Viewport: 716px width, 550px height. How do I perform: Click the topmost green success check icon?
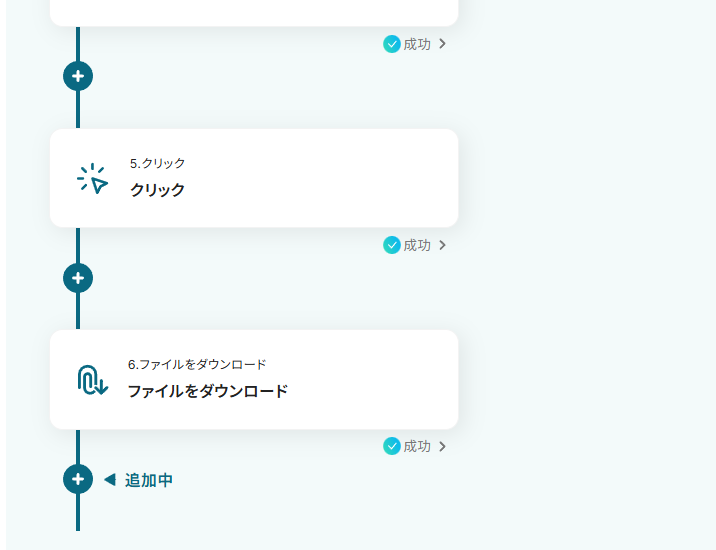pos(392,44)
